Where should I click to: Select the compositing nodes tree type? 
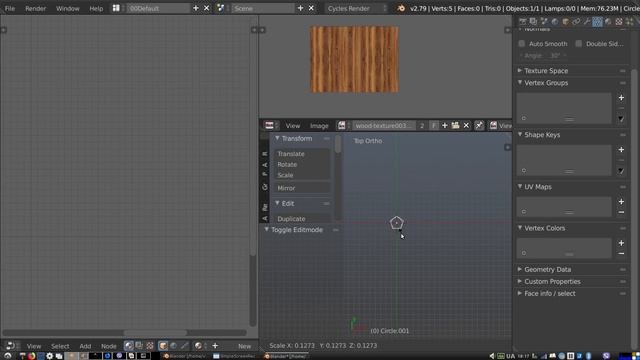(x=139, y=346)
